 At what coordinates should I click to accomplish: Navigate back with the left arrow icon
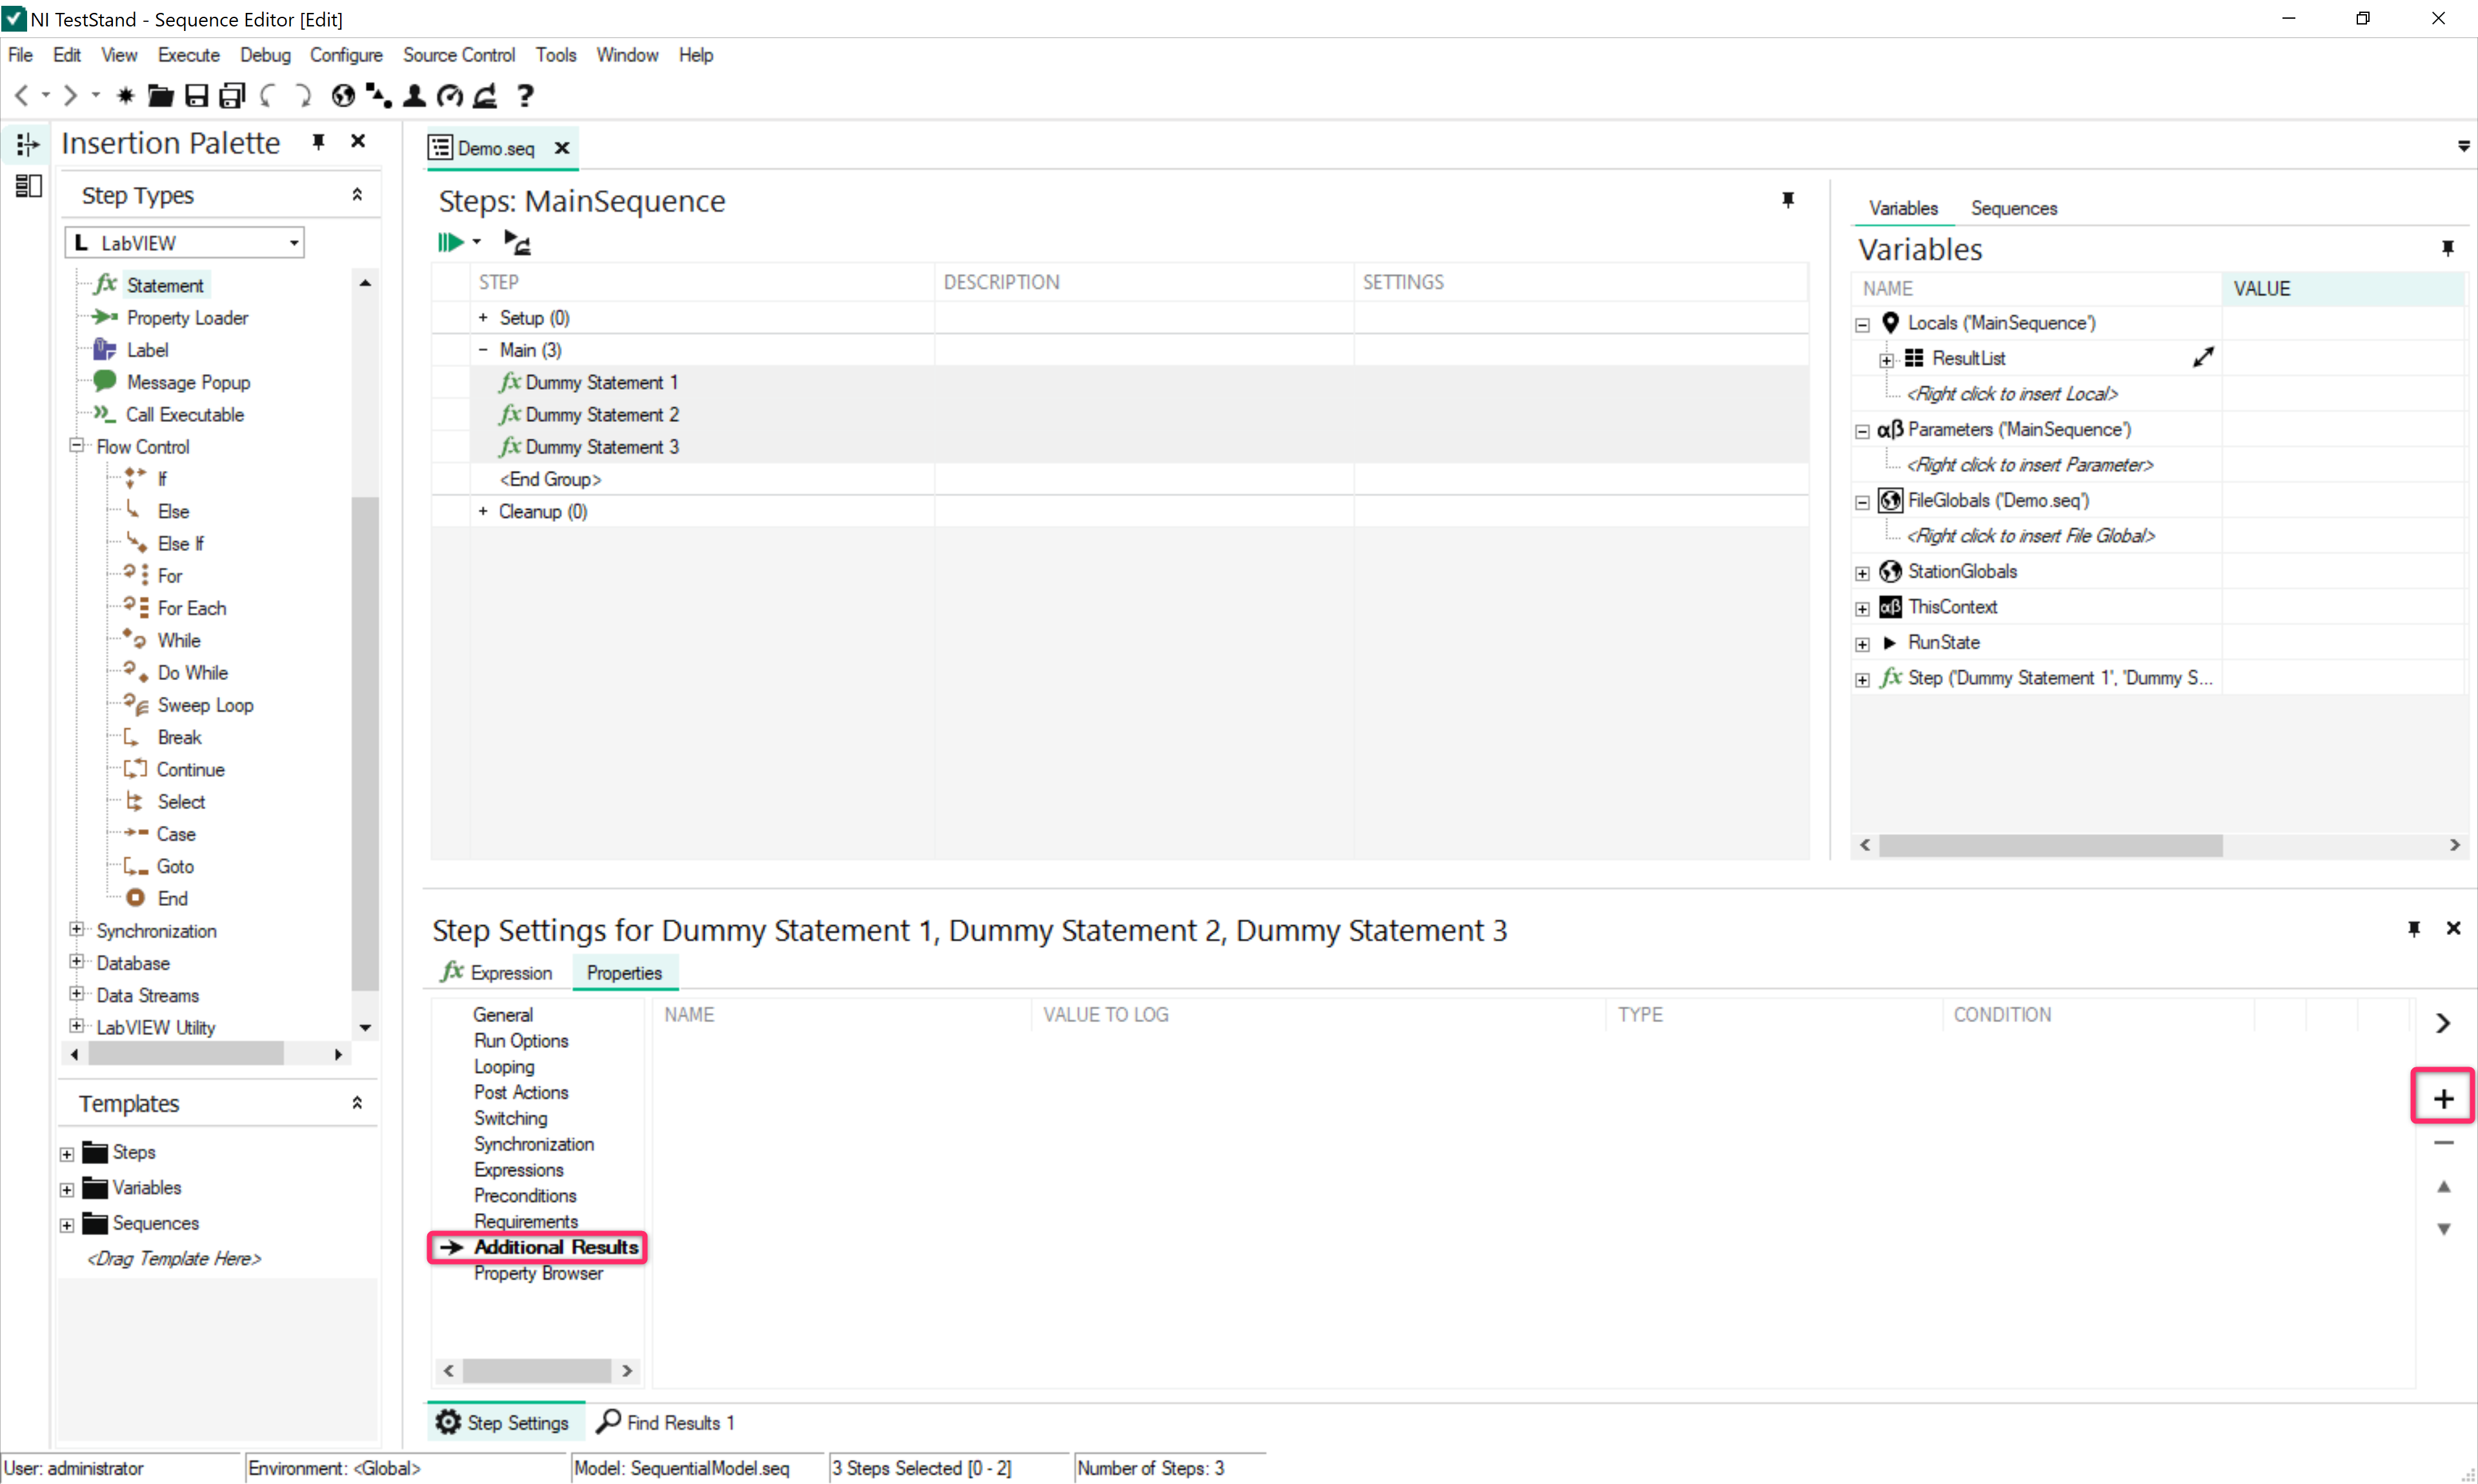pyautogui.click(x=21, y=96)
